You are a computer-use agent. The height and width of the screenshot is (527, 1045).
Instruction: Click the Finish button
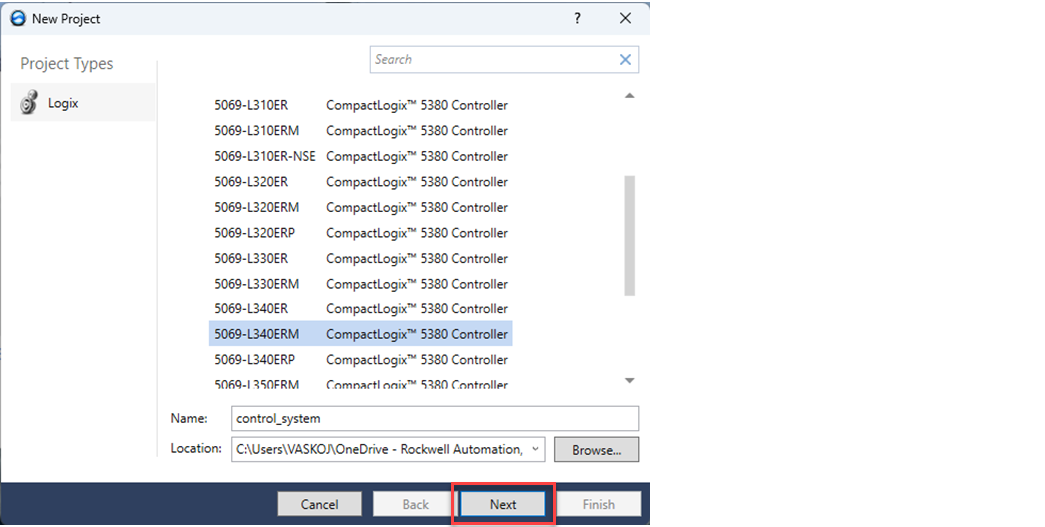tap(599, 504)
